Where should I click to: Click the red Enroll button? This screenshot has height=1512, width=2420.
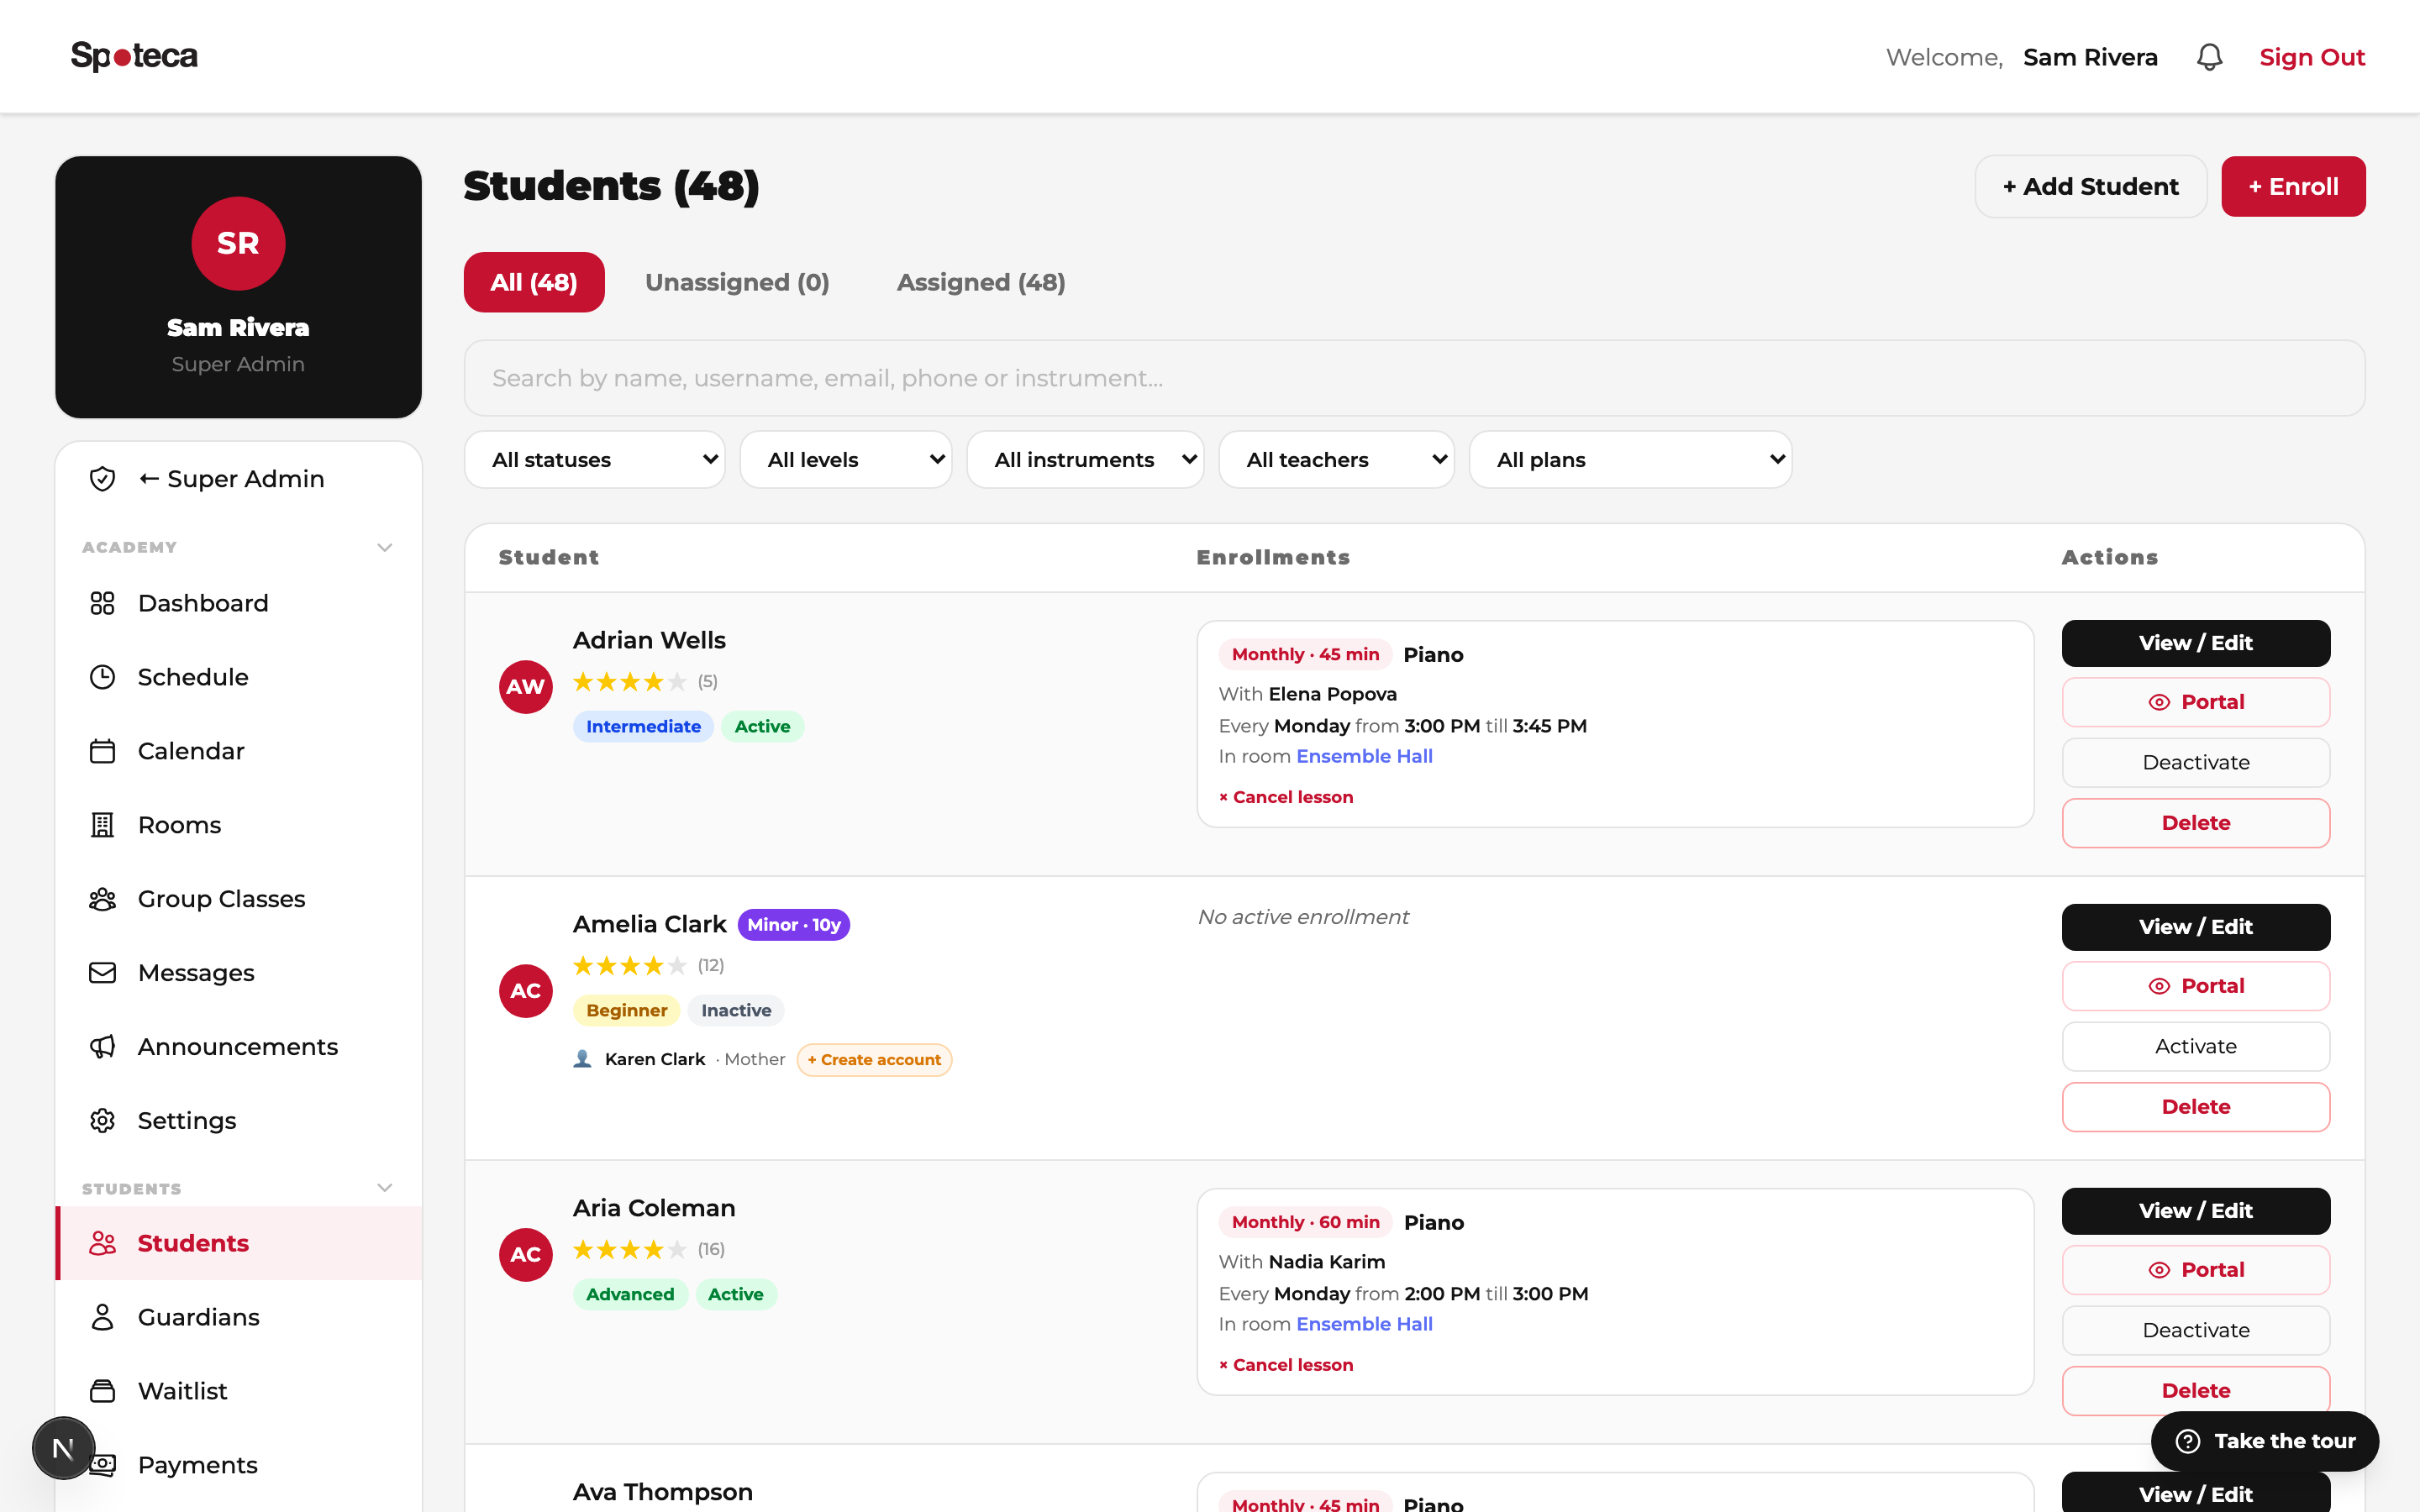coord(2293,186)
